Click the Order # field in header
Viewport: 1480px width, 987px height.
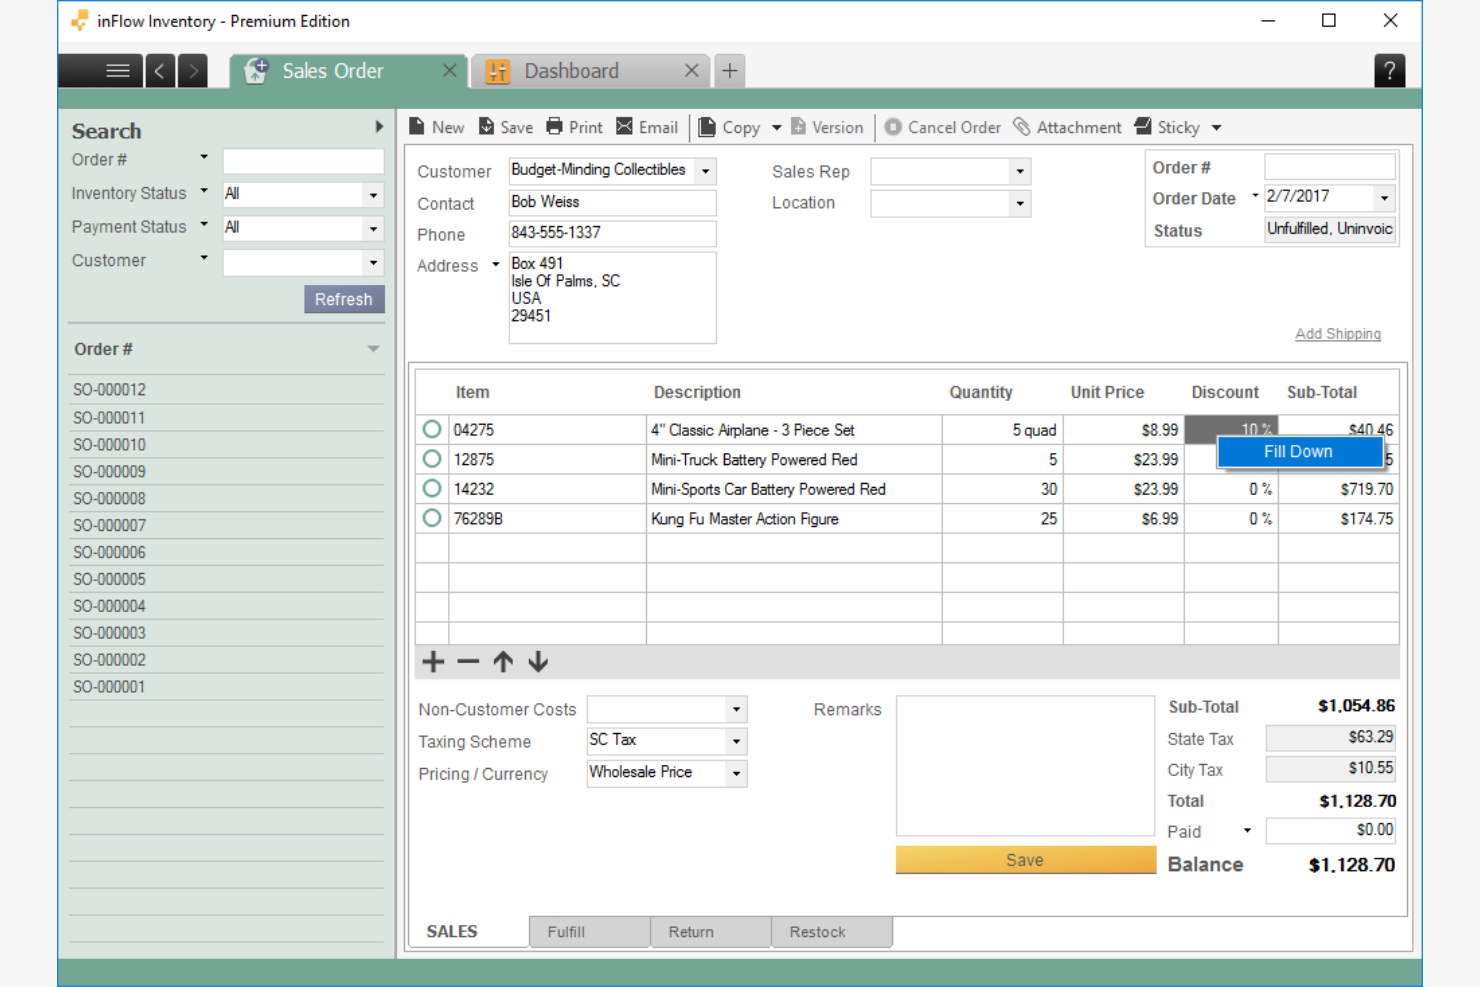(x=1330, y=167)
